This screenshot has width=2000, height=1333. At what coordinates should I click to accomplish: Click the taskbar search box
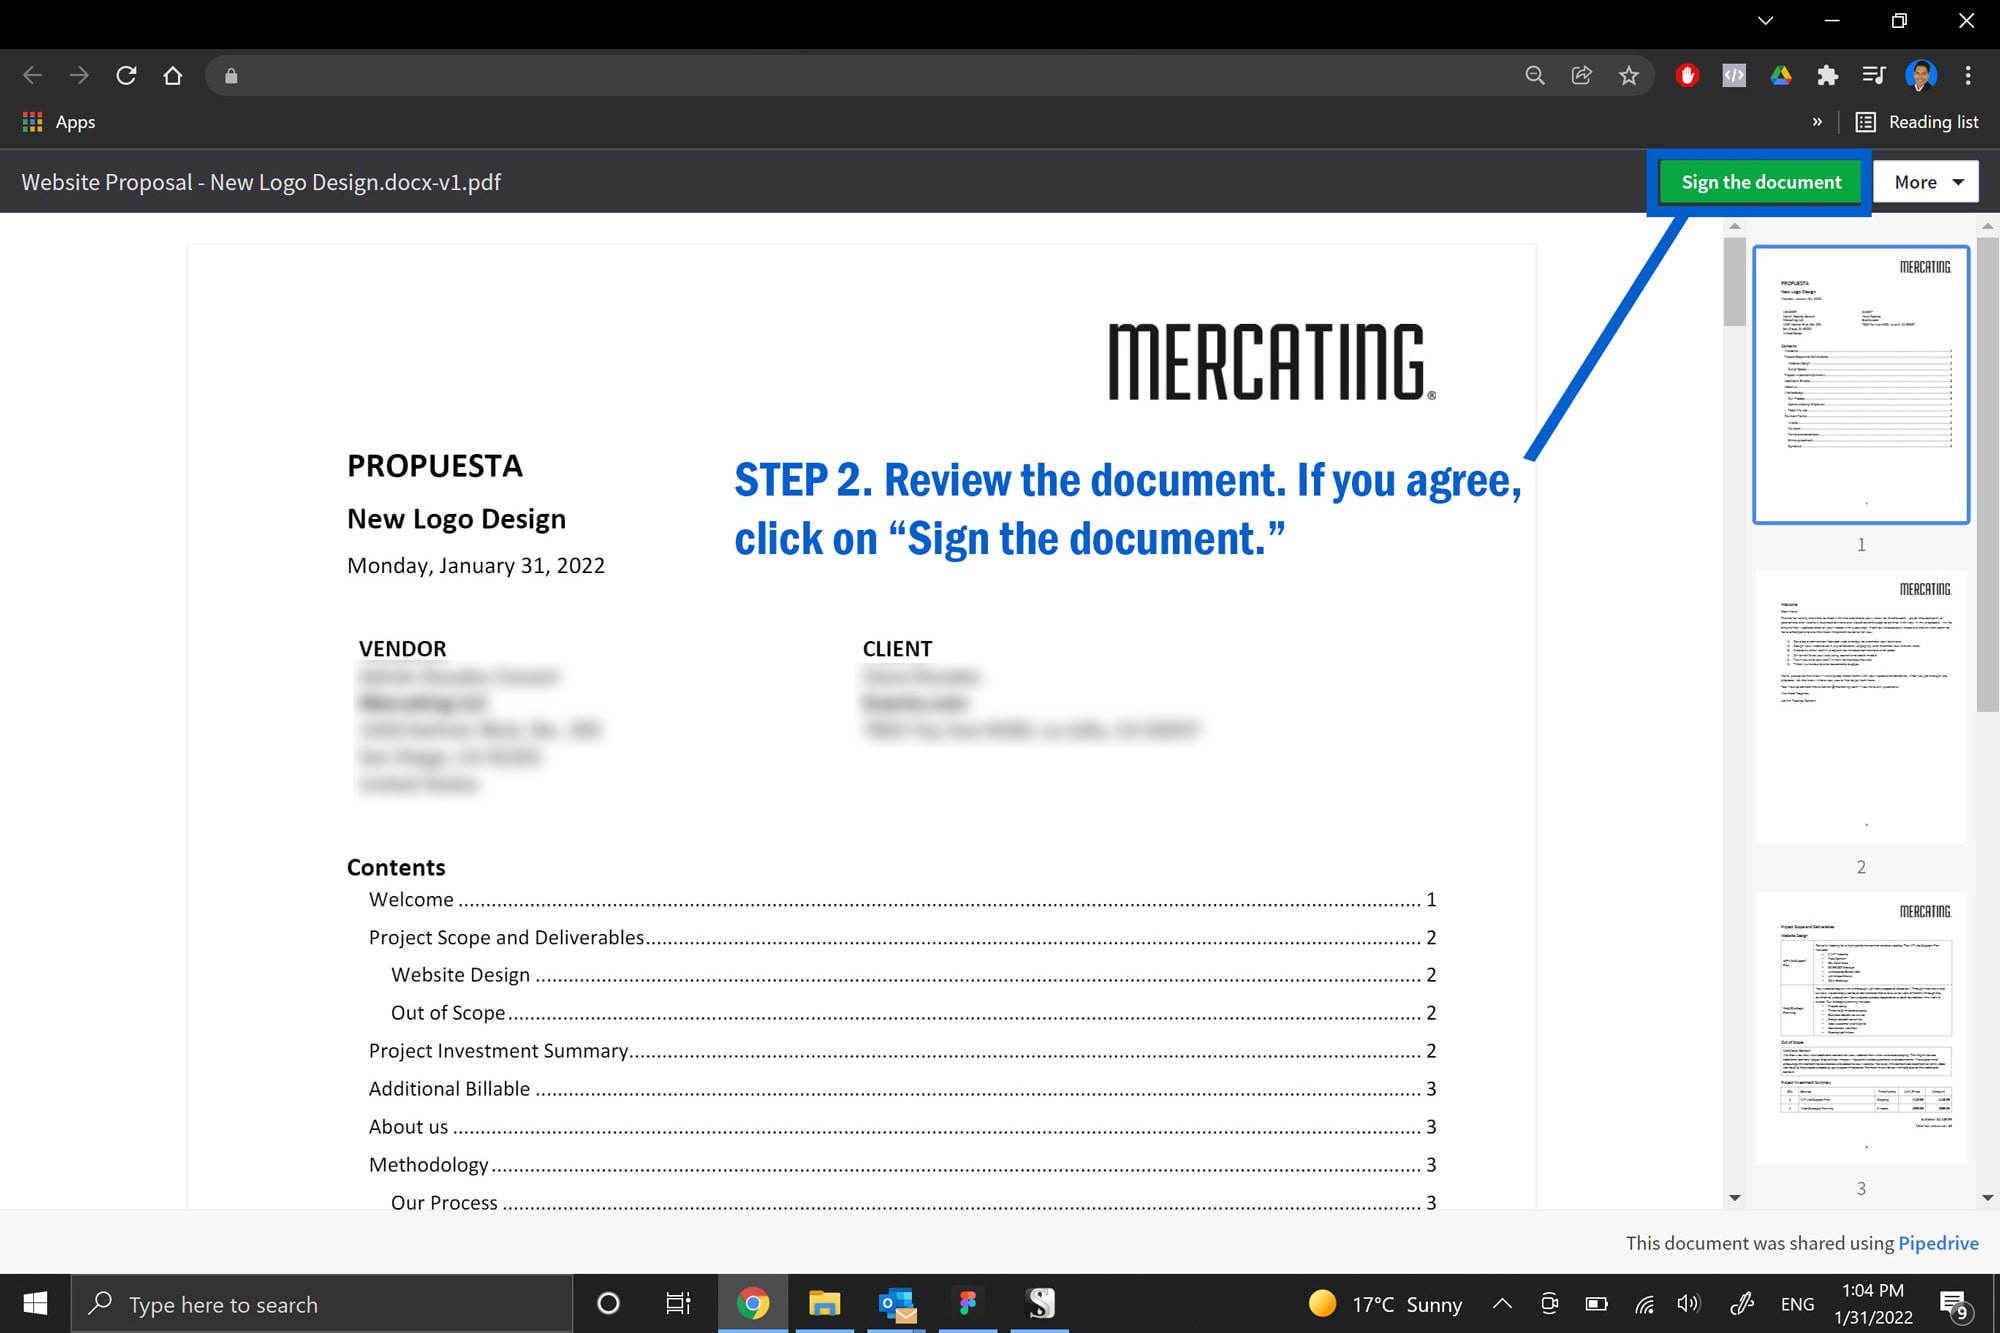click(x=322, y=1304)
